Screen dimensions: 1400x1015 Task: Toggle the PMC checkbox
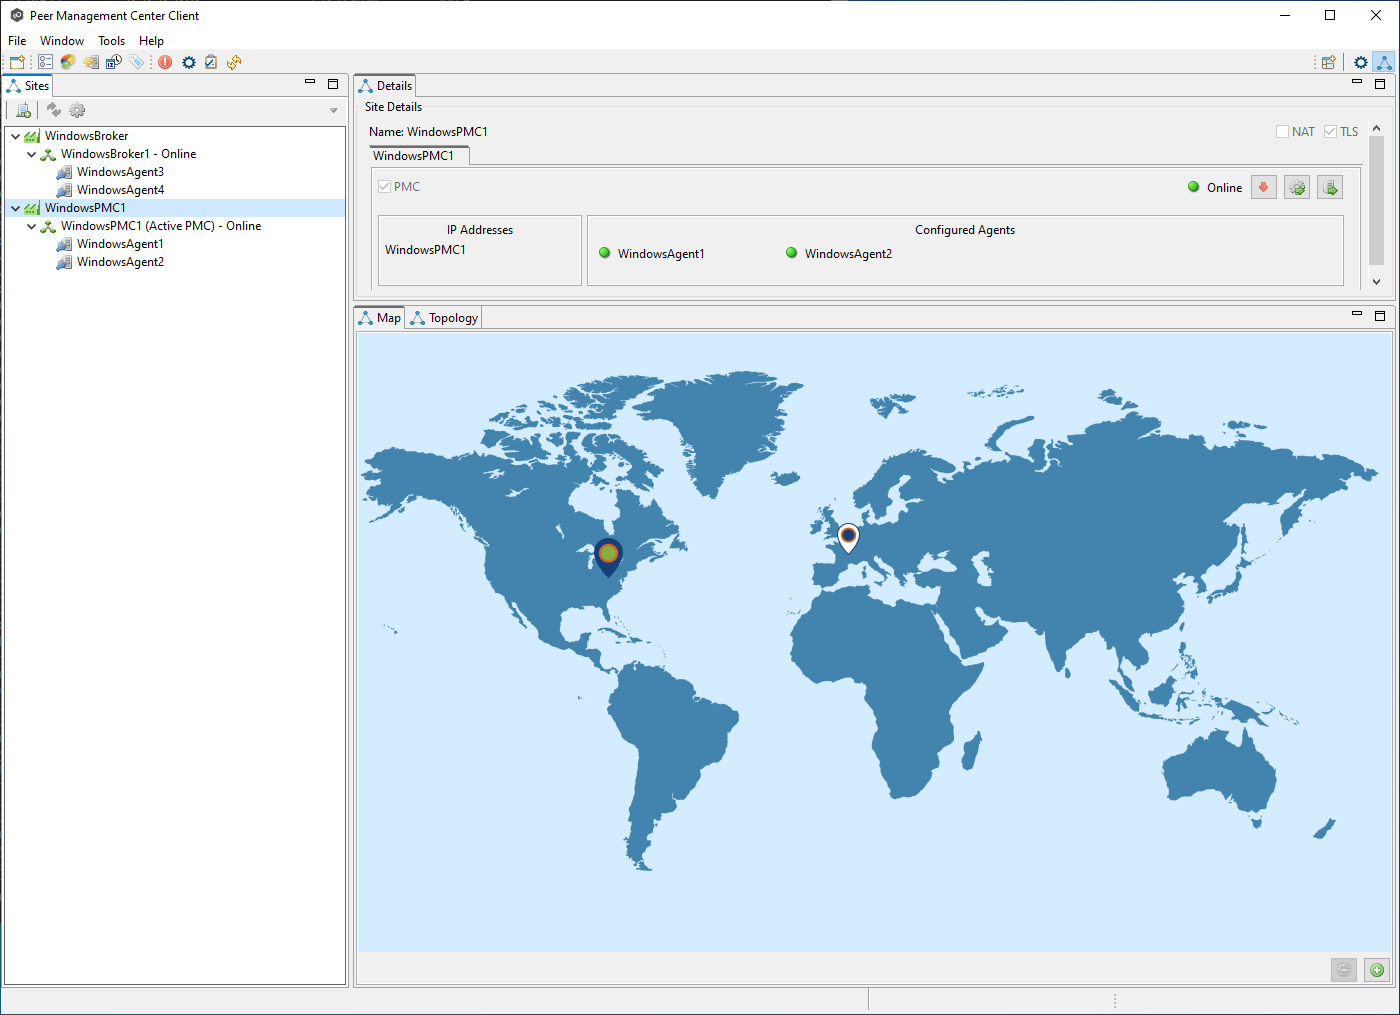(385, 187)
